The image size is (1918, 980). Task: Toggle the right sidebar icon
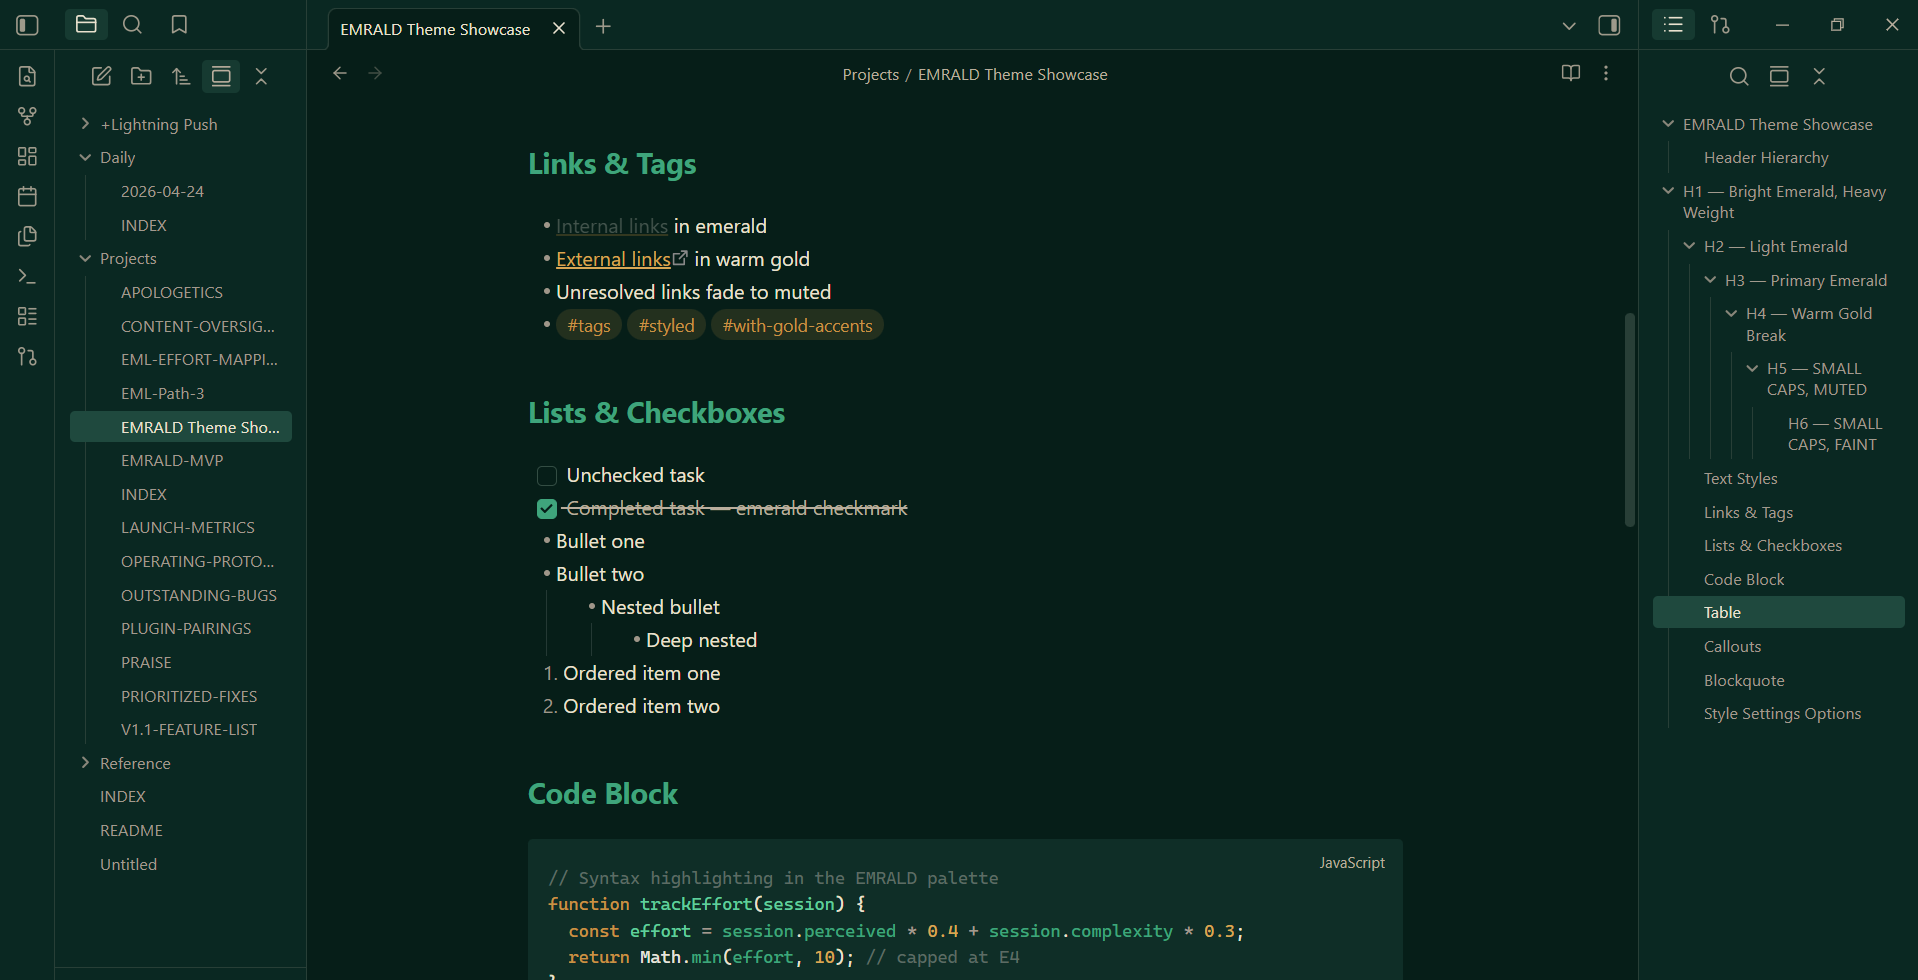[1609, 25]
